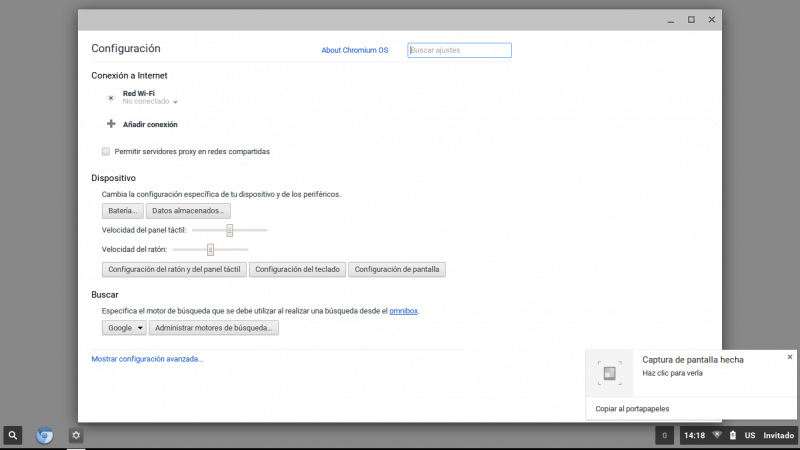Open Configuración de pantalla button
The image size is (800, 450).
(x=397, y=269)
